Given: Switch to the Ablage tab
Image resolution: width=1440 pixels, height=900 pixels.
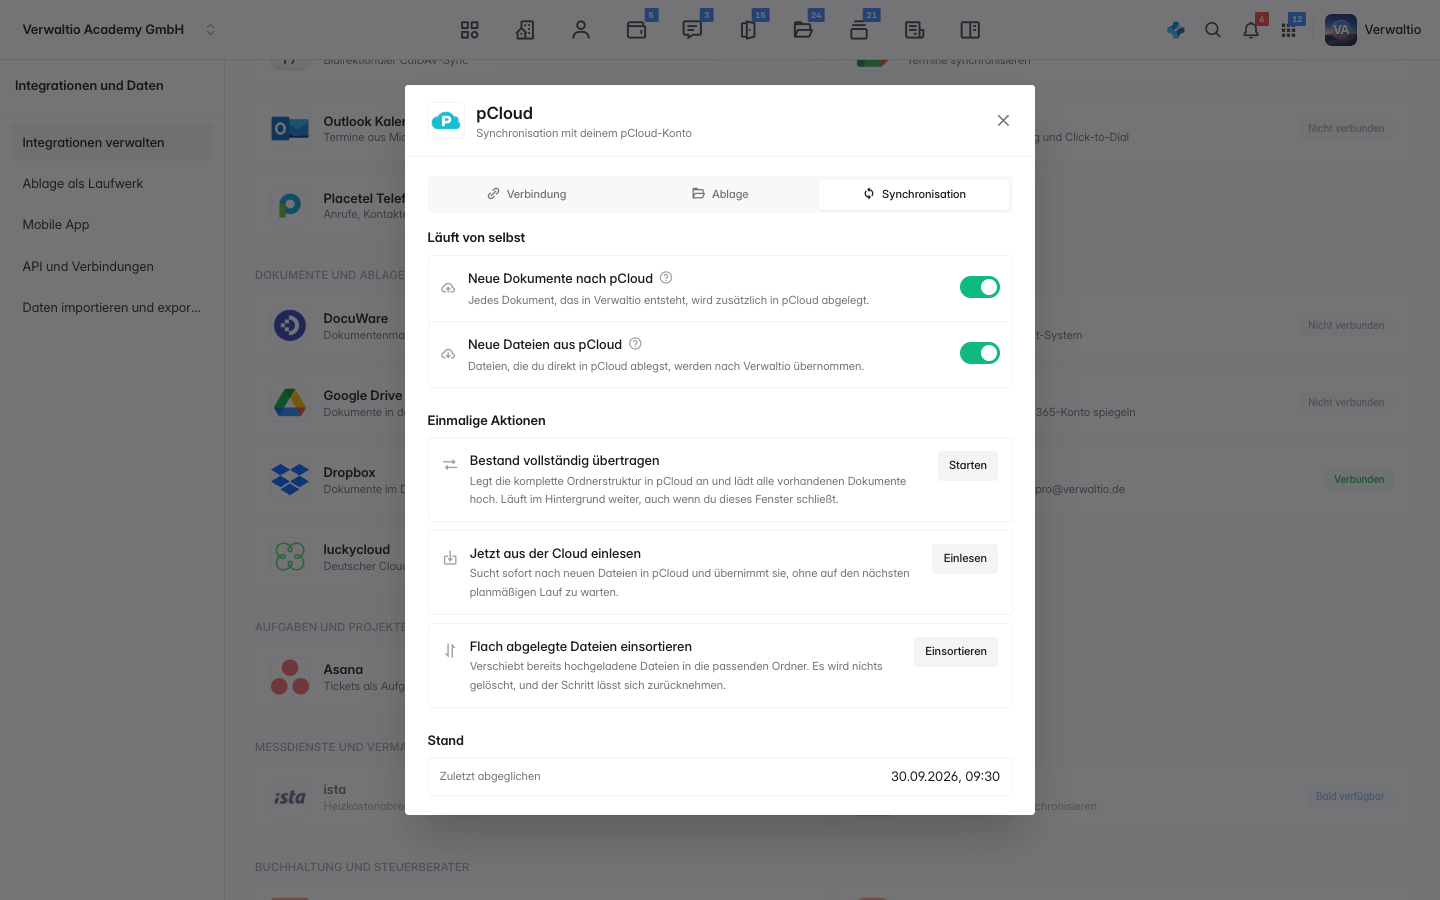Looking at the screenshot, I should 720,194.
